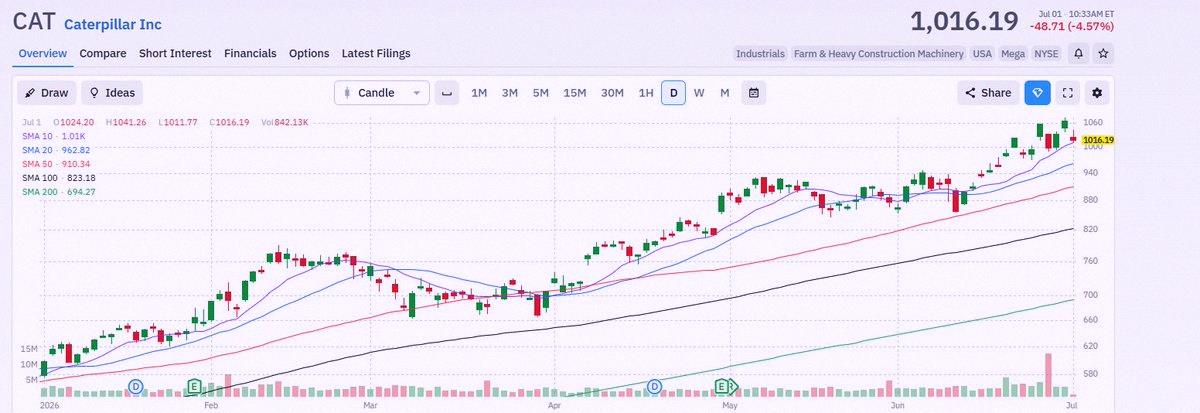The image size is (1200, 413).
Task: Select the 1M minute interval
Action: point(479,93)
